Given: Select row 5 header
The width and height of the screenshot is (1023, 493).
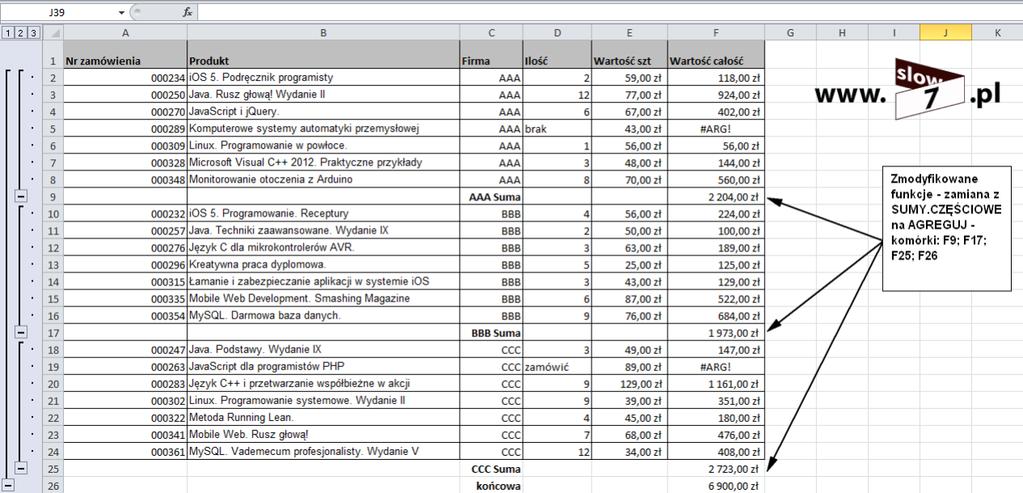Looking at the screenshot, I should tap(53, 128).
